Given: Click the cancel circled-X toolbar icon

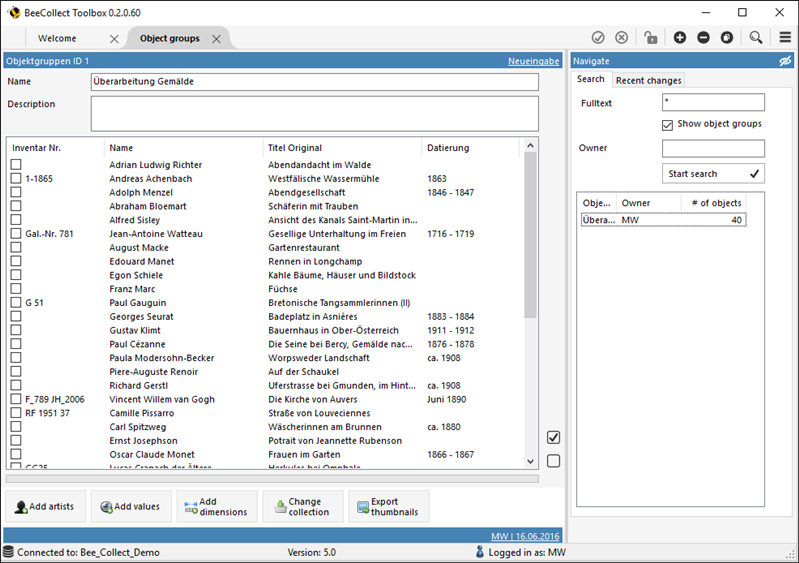Looking at the screenshot, I should click(621, 38).
